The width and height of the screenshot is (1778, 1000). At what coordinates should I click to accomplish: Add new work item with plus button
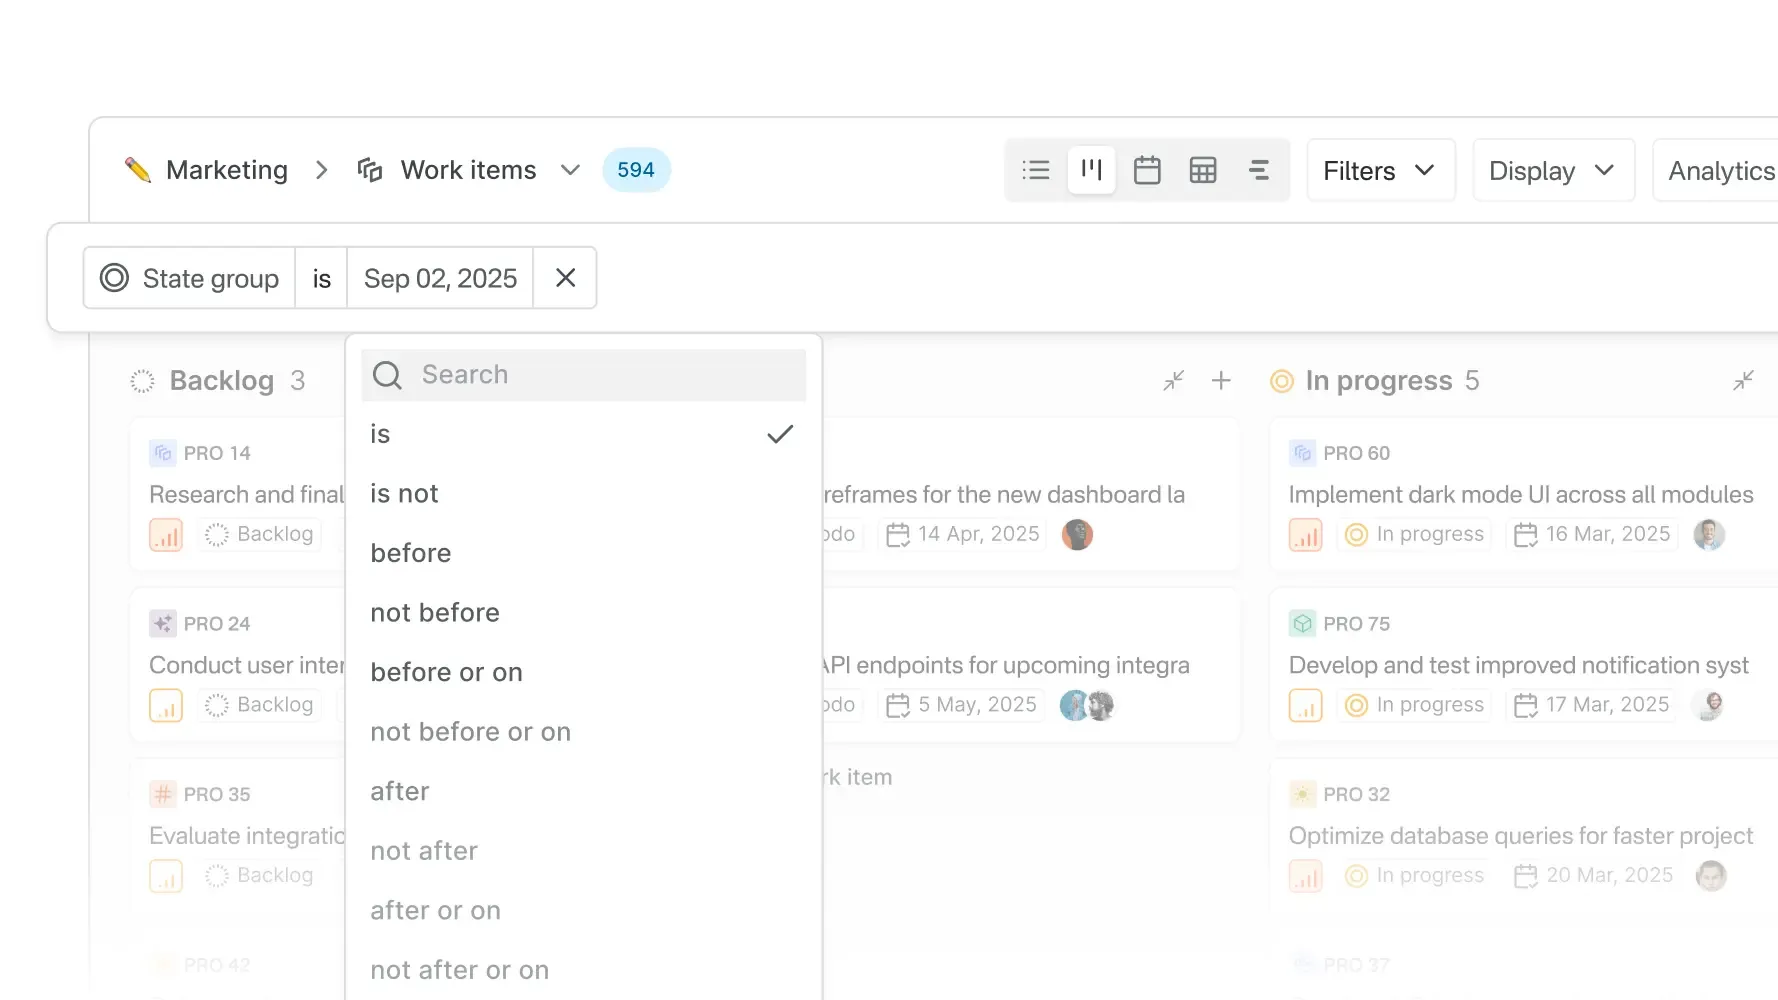[1221, 380]
